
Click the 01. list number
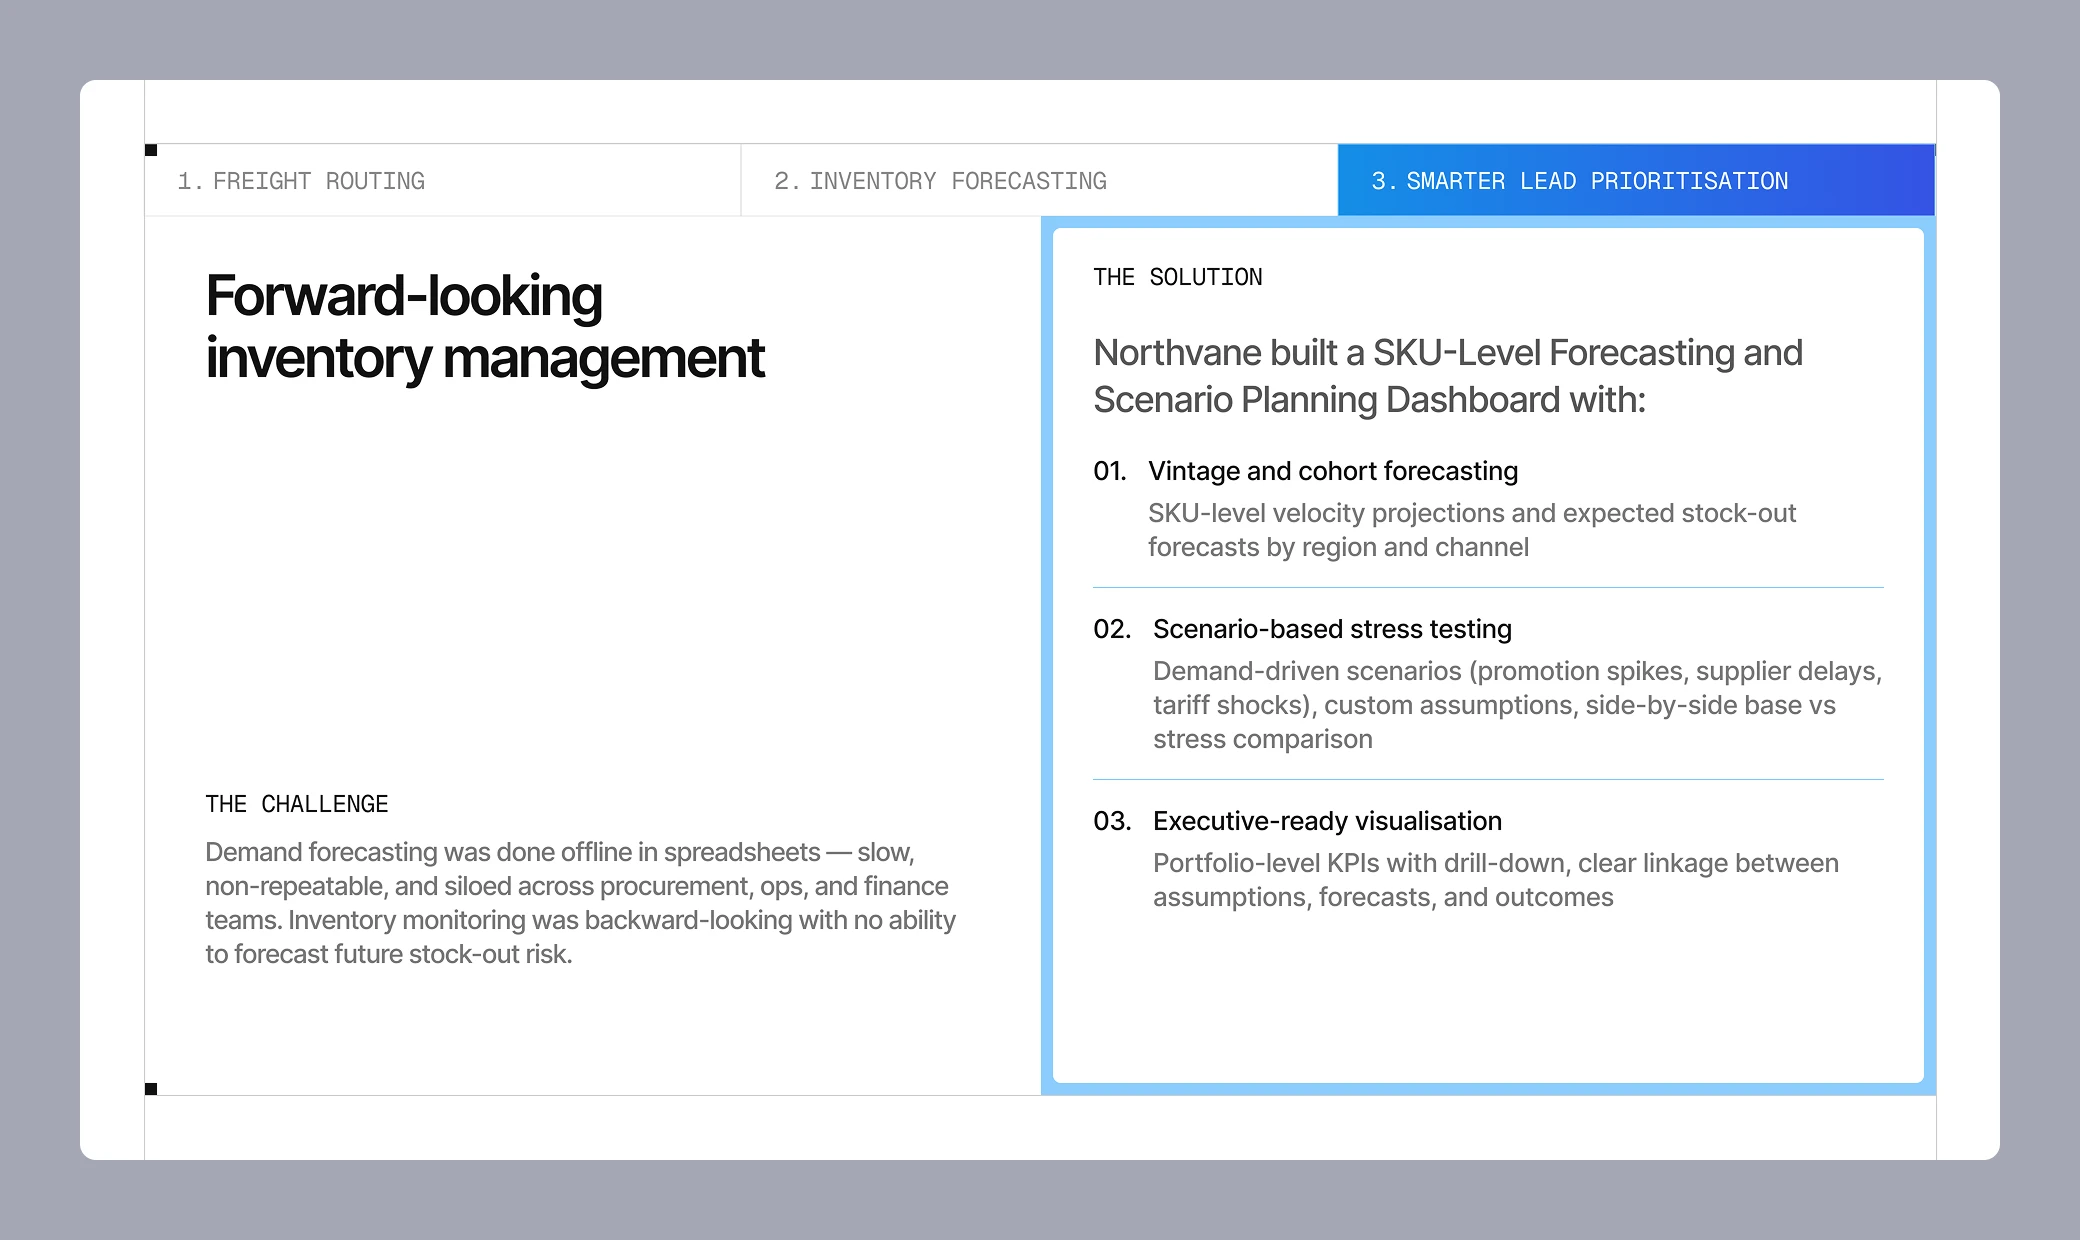point(1110,471)
